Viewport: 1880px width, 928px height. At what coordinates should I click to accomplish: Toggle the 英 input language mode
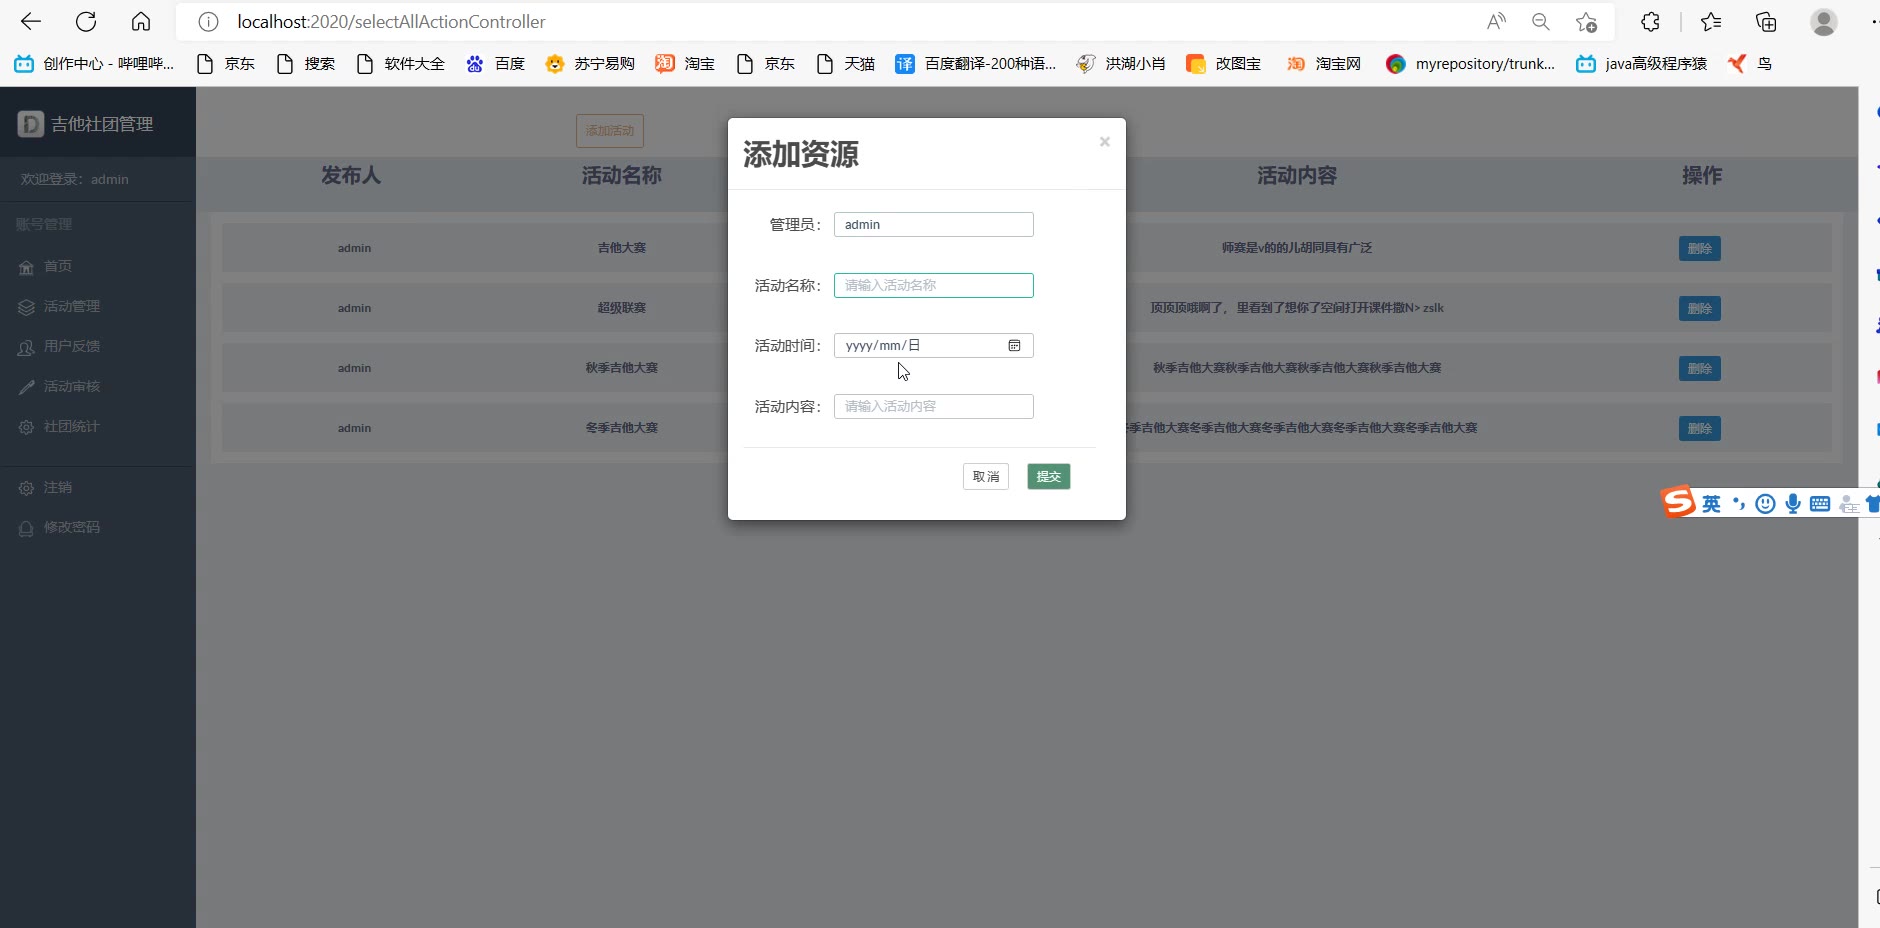pos(1712,504)
